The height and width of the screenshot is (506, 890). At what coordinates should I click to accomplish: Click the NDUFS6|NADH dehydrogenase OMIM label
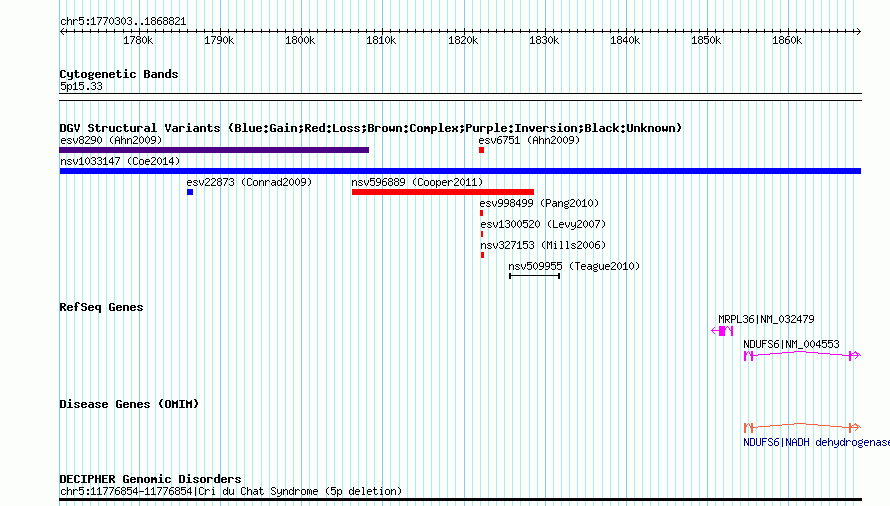coord(816,442)
